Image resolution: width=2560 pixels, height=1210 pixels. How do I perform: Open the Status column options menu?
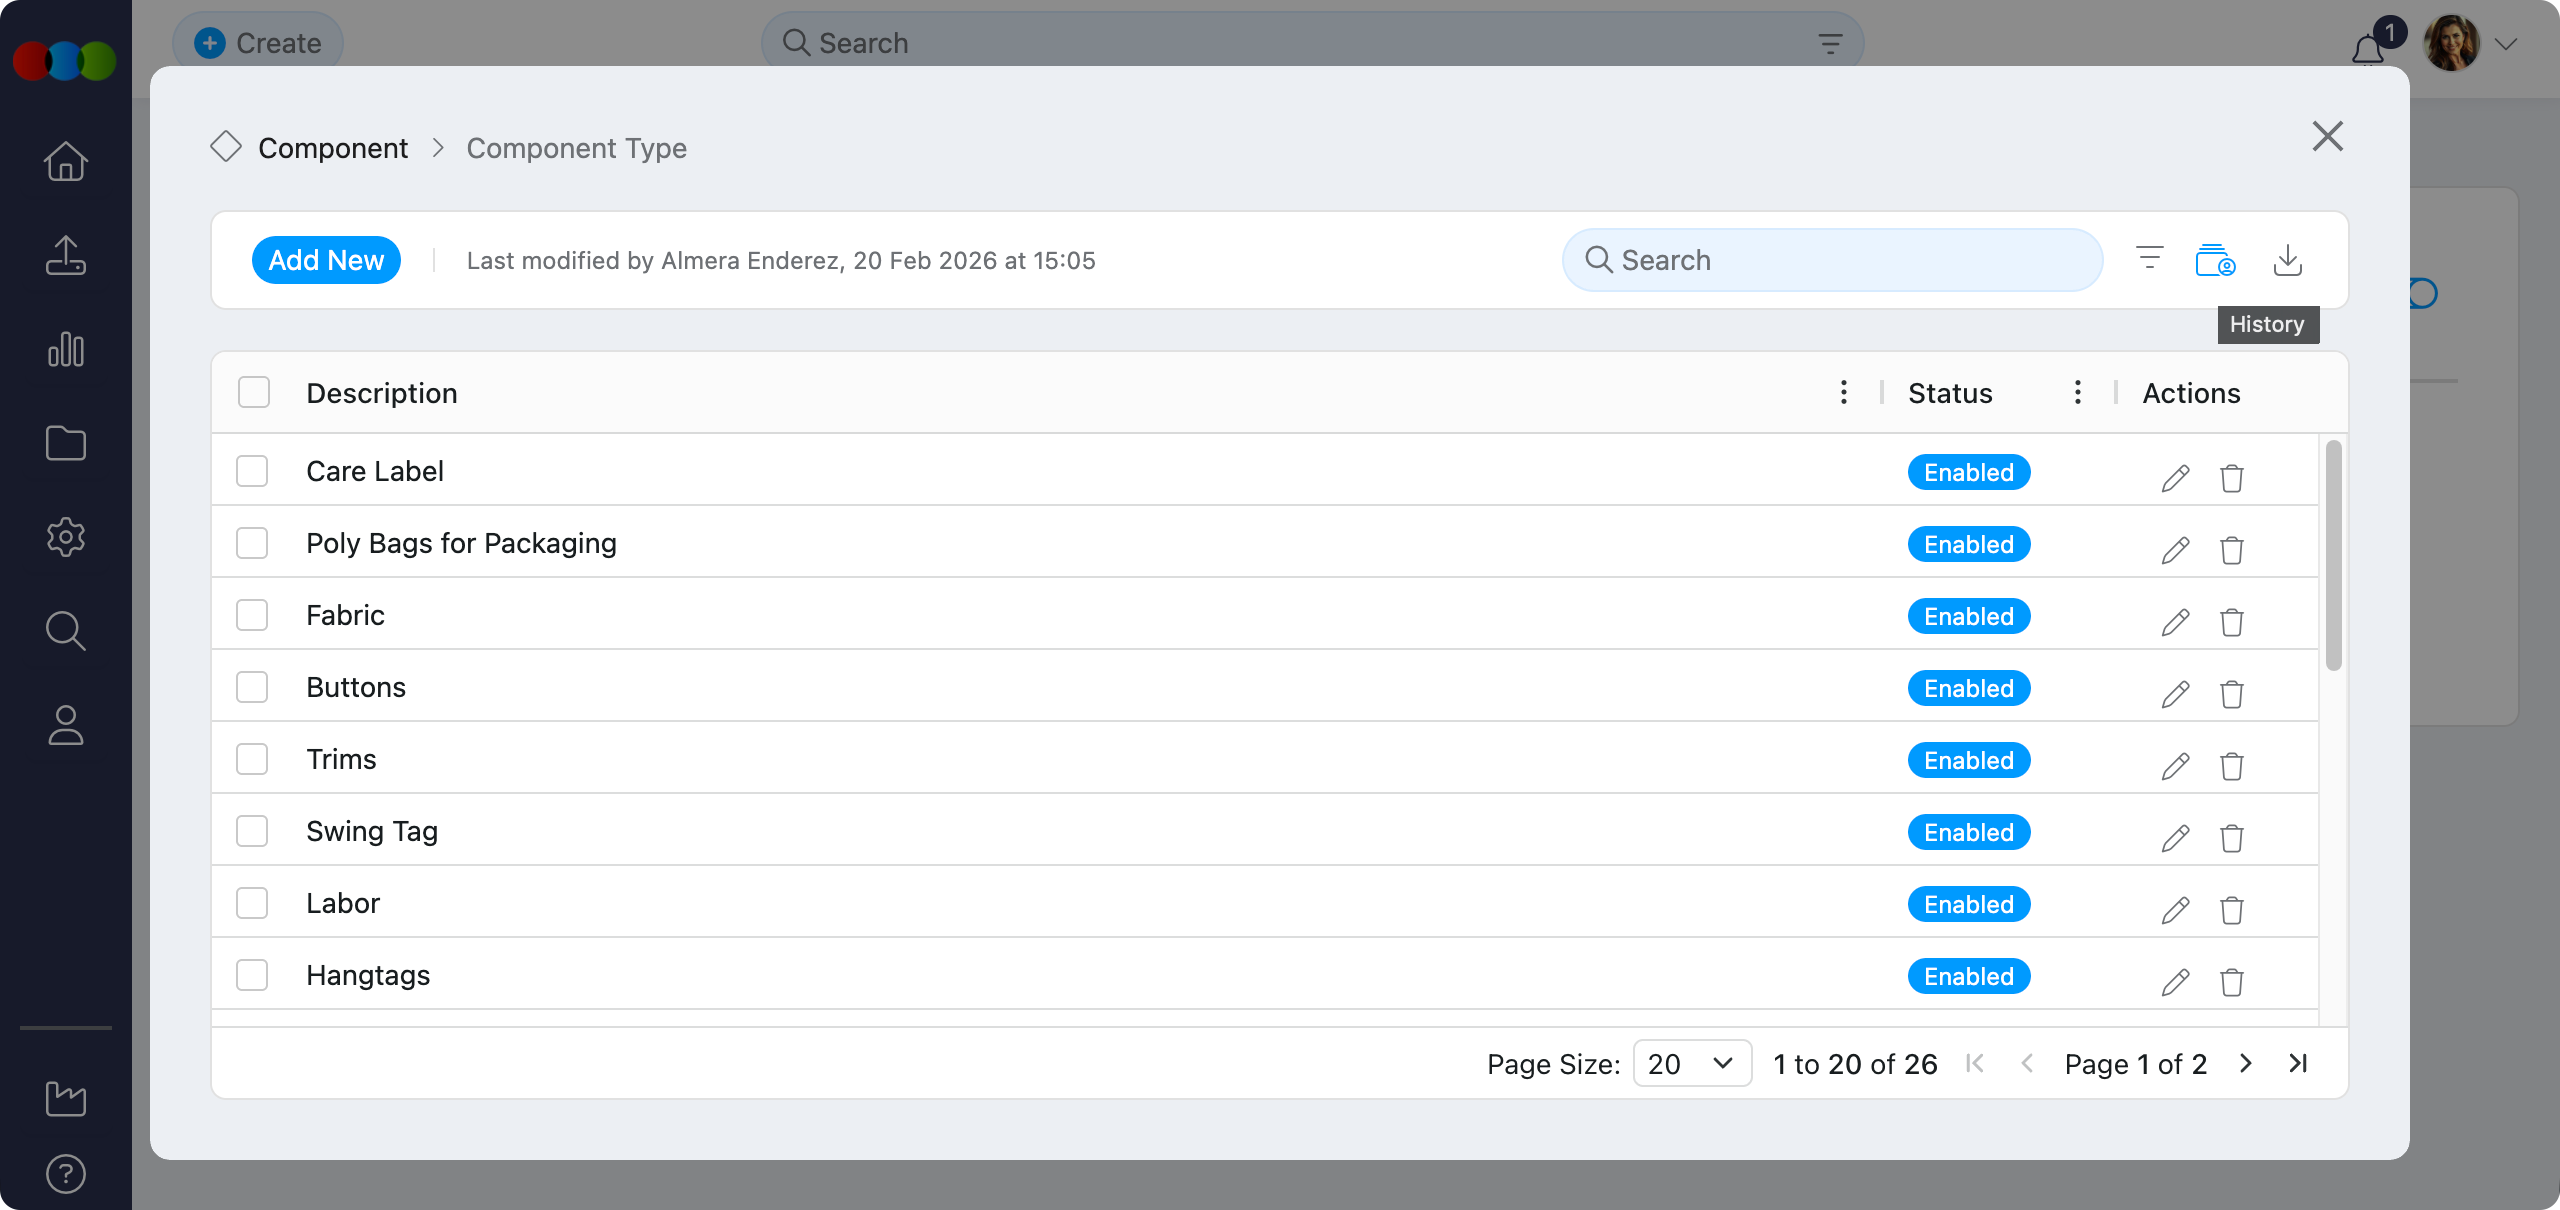[2077, 392]
